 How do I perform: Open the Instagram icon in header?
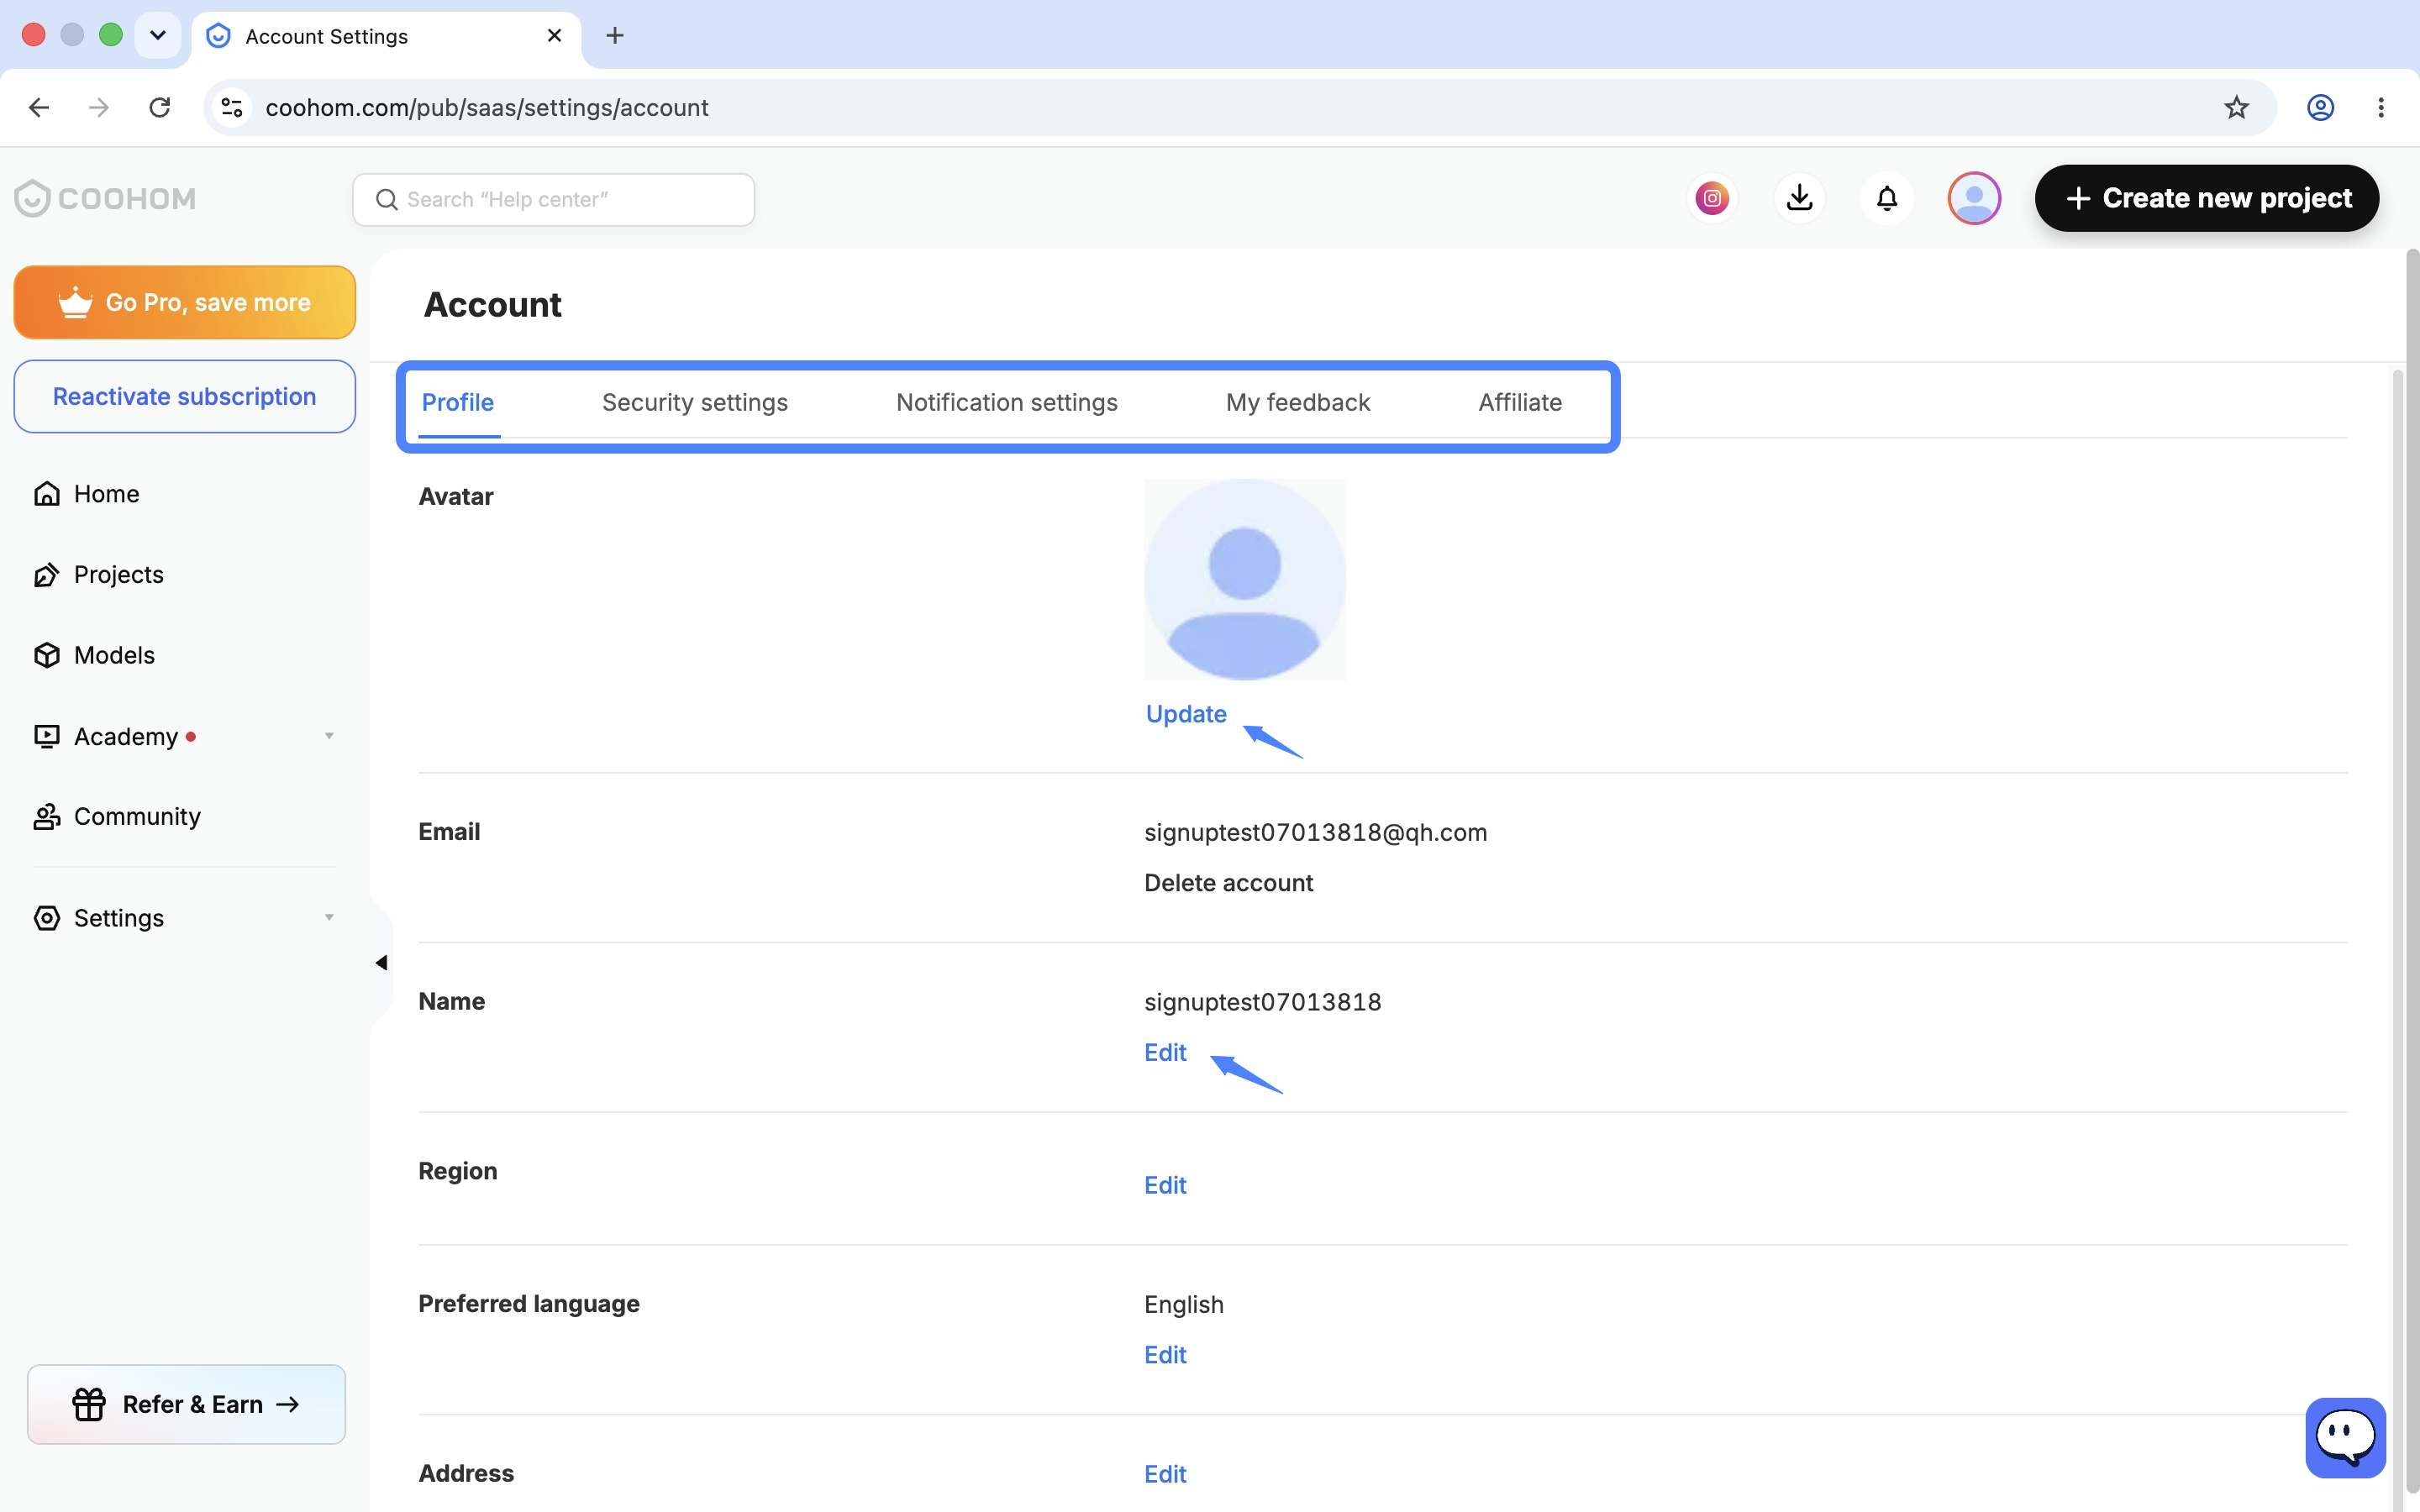click(1712, 198)
